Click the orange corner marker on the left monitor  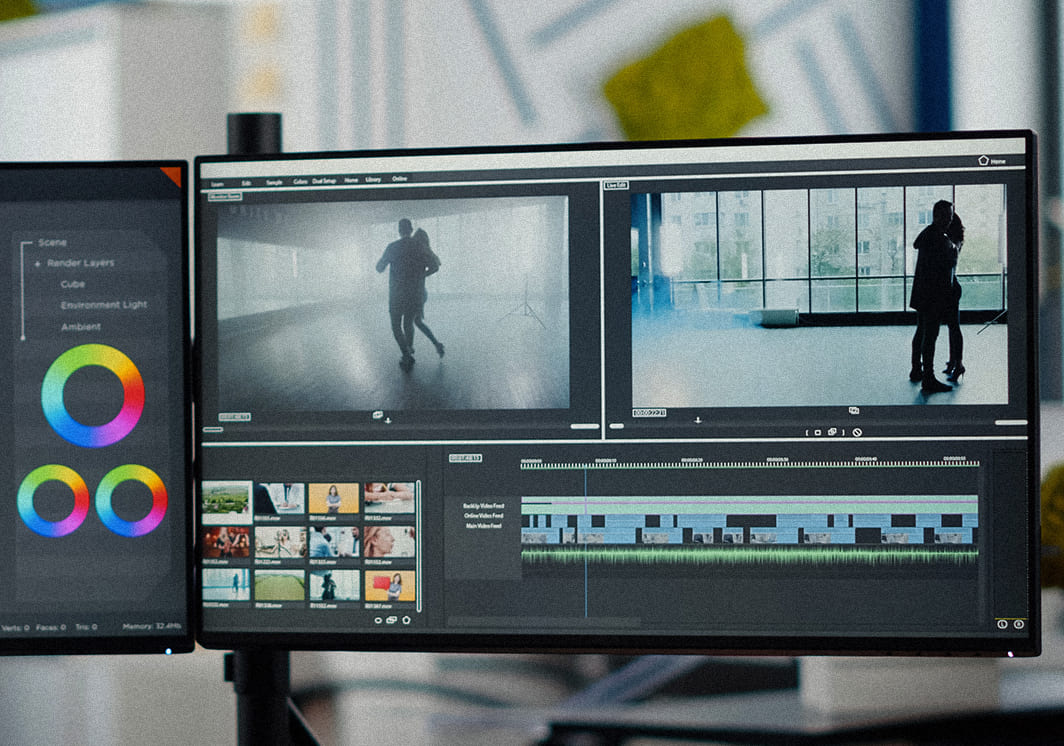tap(171, 176)
